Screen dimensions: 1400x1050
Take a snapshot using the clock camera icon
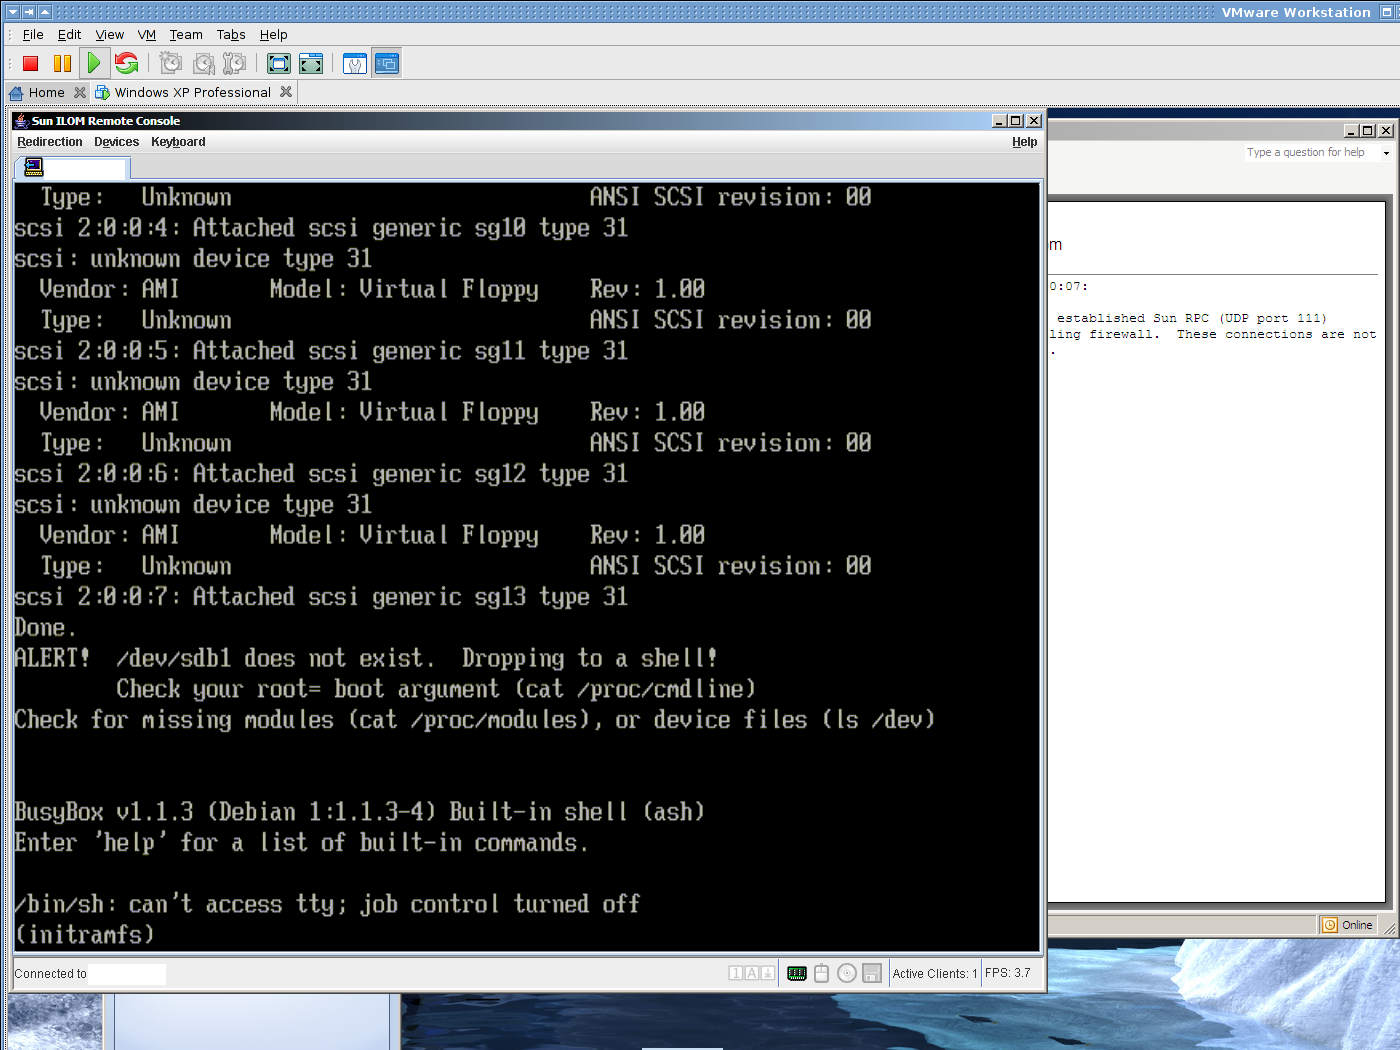(x=171, y=64)
